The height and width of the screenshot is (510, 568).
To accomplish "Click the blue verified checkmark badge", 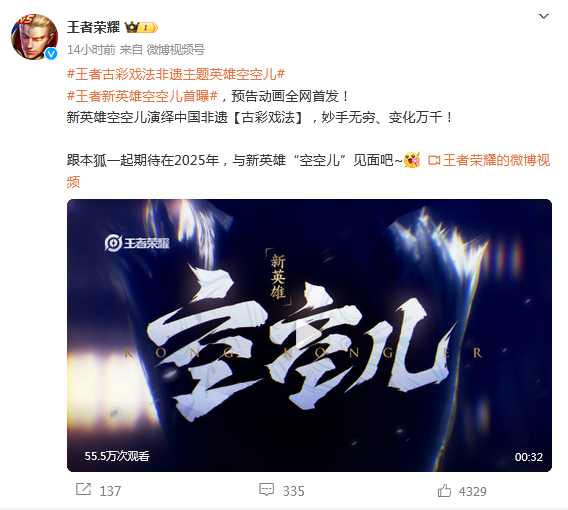I will click(51, 54).
